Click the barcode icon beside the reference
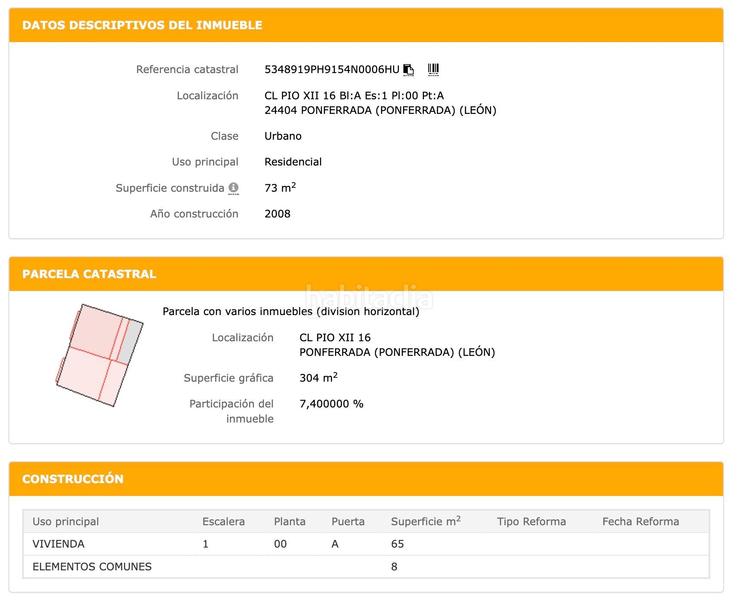Screen dimensions: 738x600 pyautogui.click(x=433, y=70)
